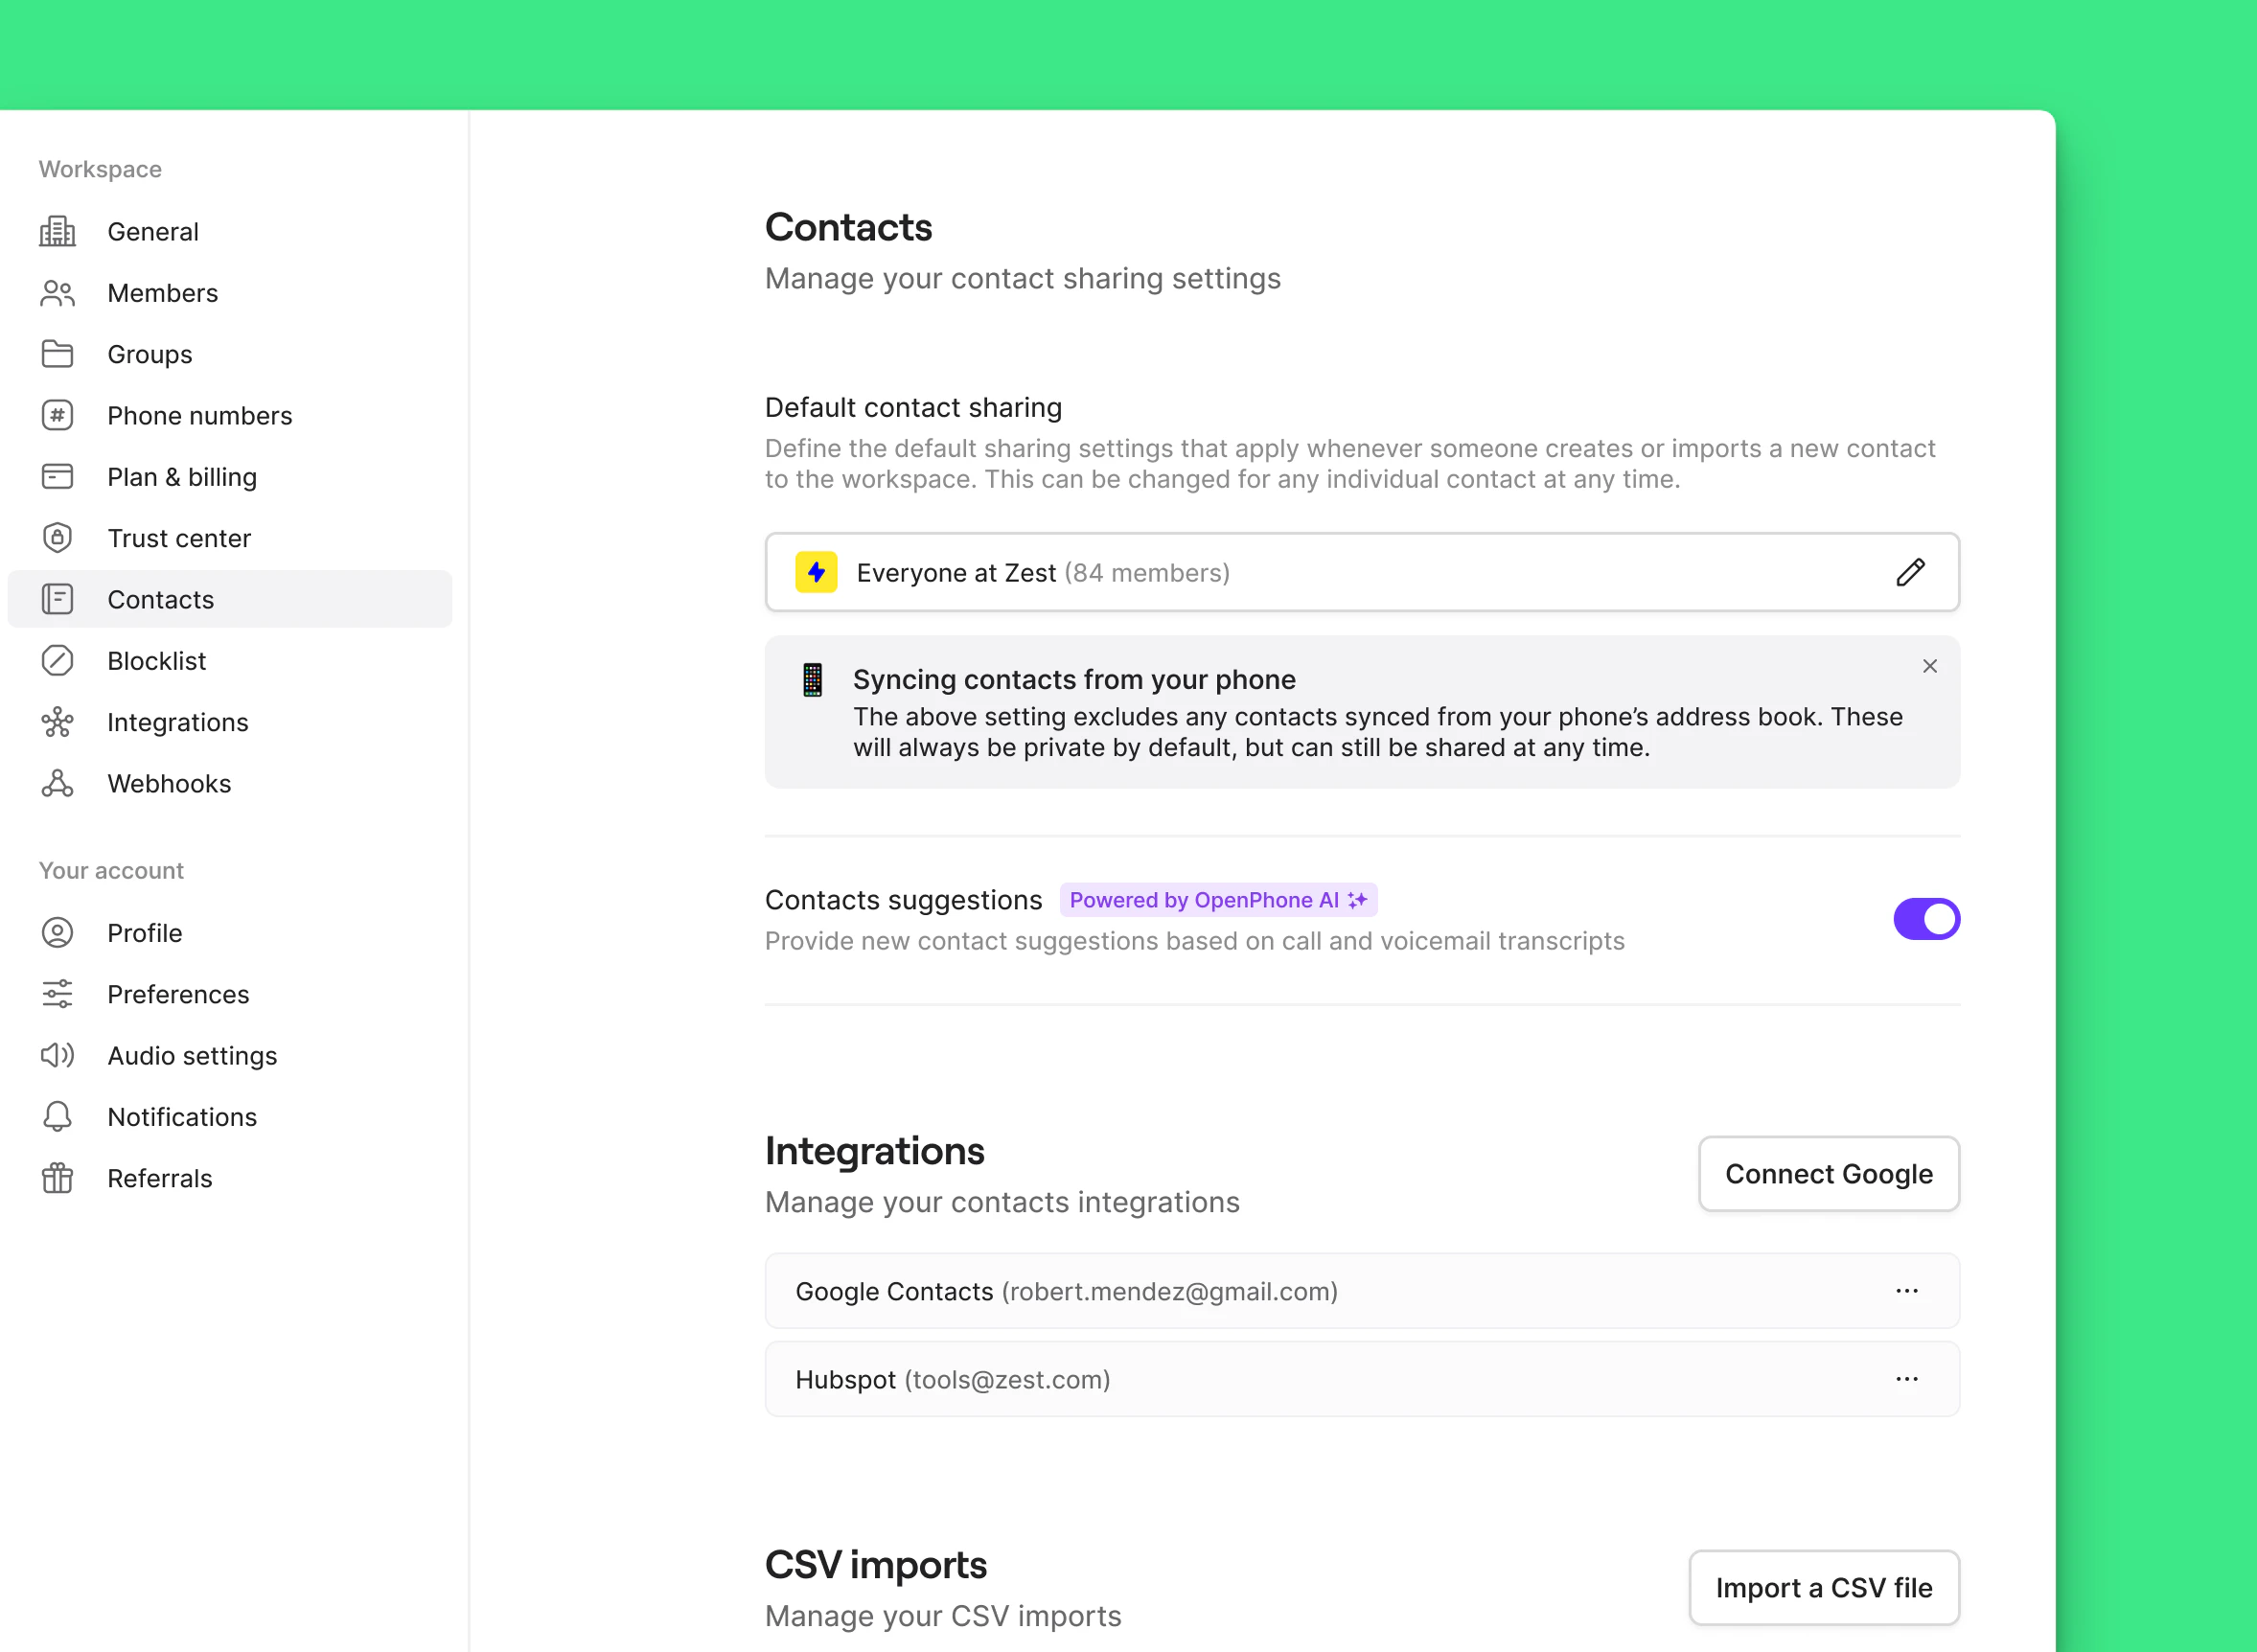This screenshot has width=2257, height=1652.
Task: Disable the Contacts suggestions toggle
Action: pos(1926,919)
